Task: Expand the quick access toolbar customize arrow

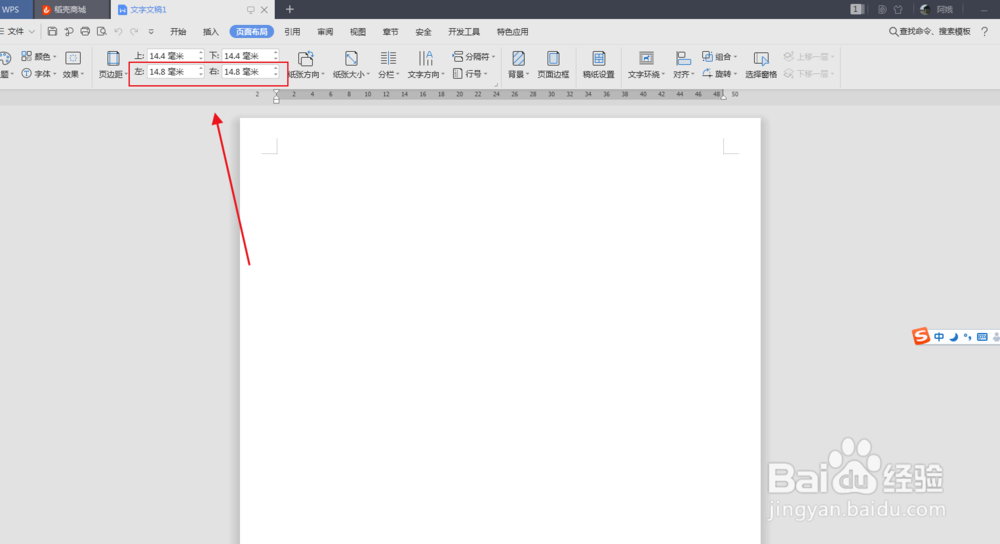Action: pos(151,31)
